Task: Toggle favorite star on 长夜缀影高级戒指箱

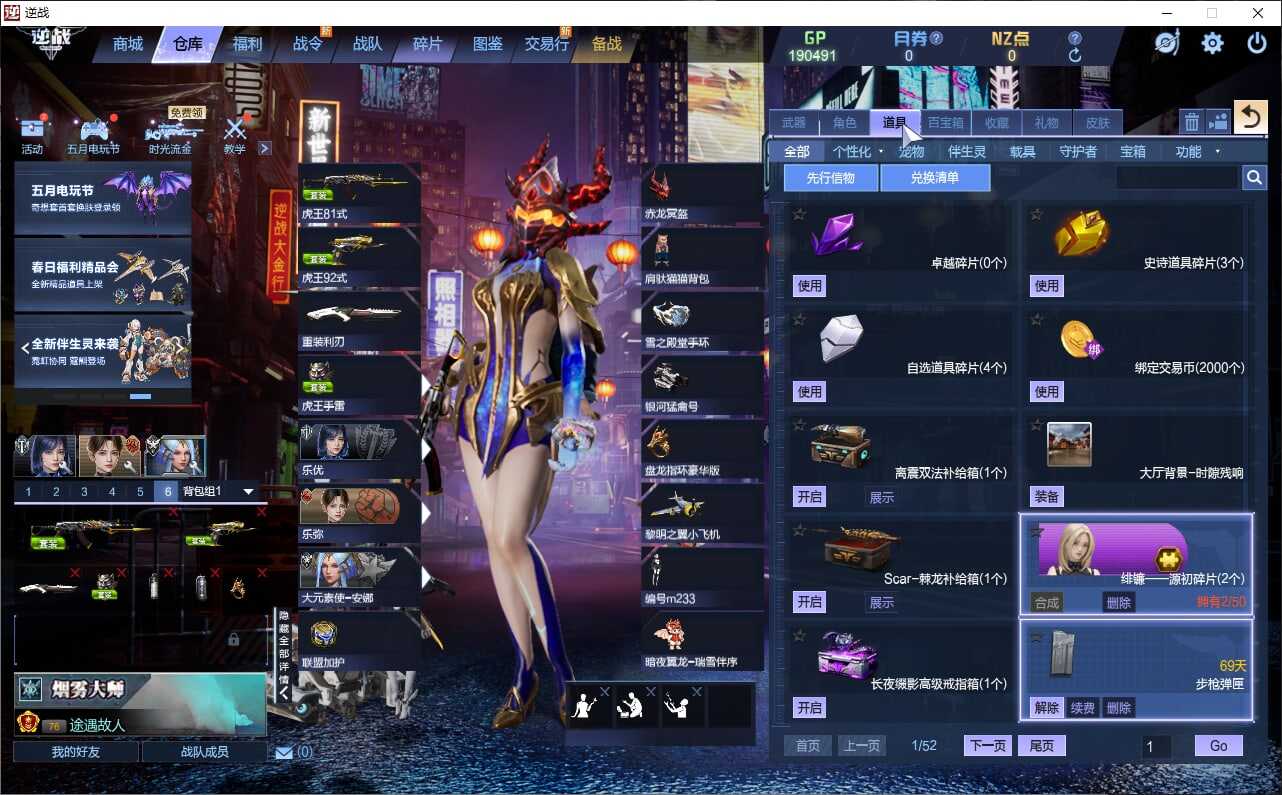Action: pyautogui.click(x=799, y=636)
